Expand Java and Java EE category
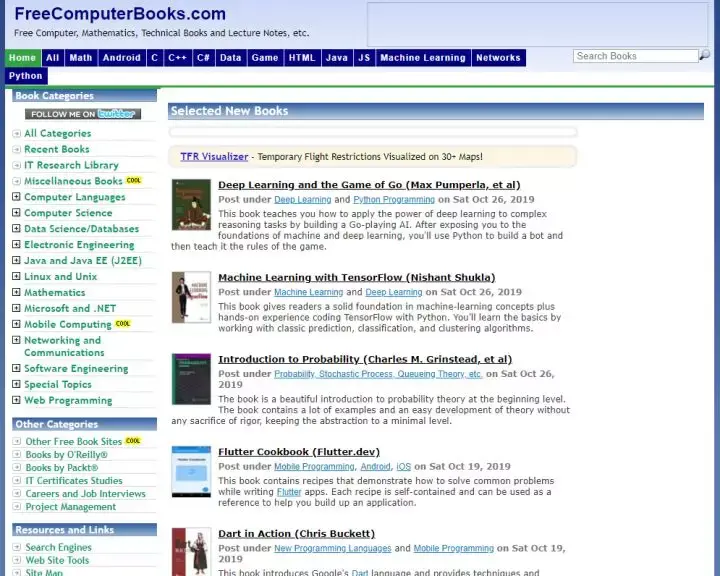 [x=16, y=260]
